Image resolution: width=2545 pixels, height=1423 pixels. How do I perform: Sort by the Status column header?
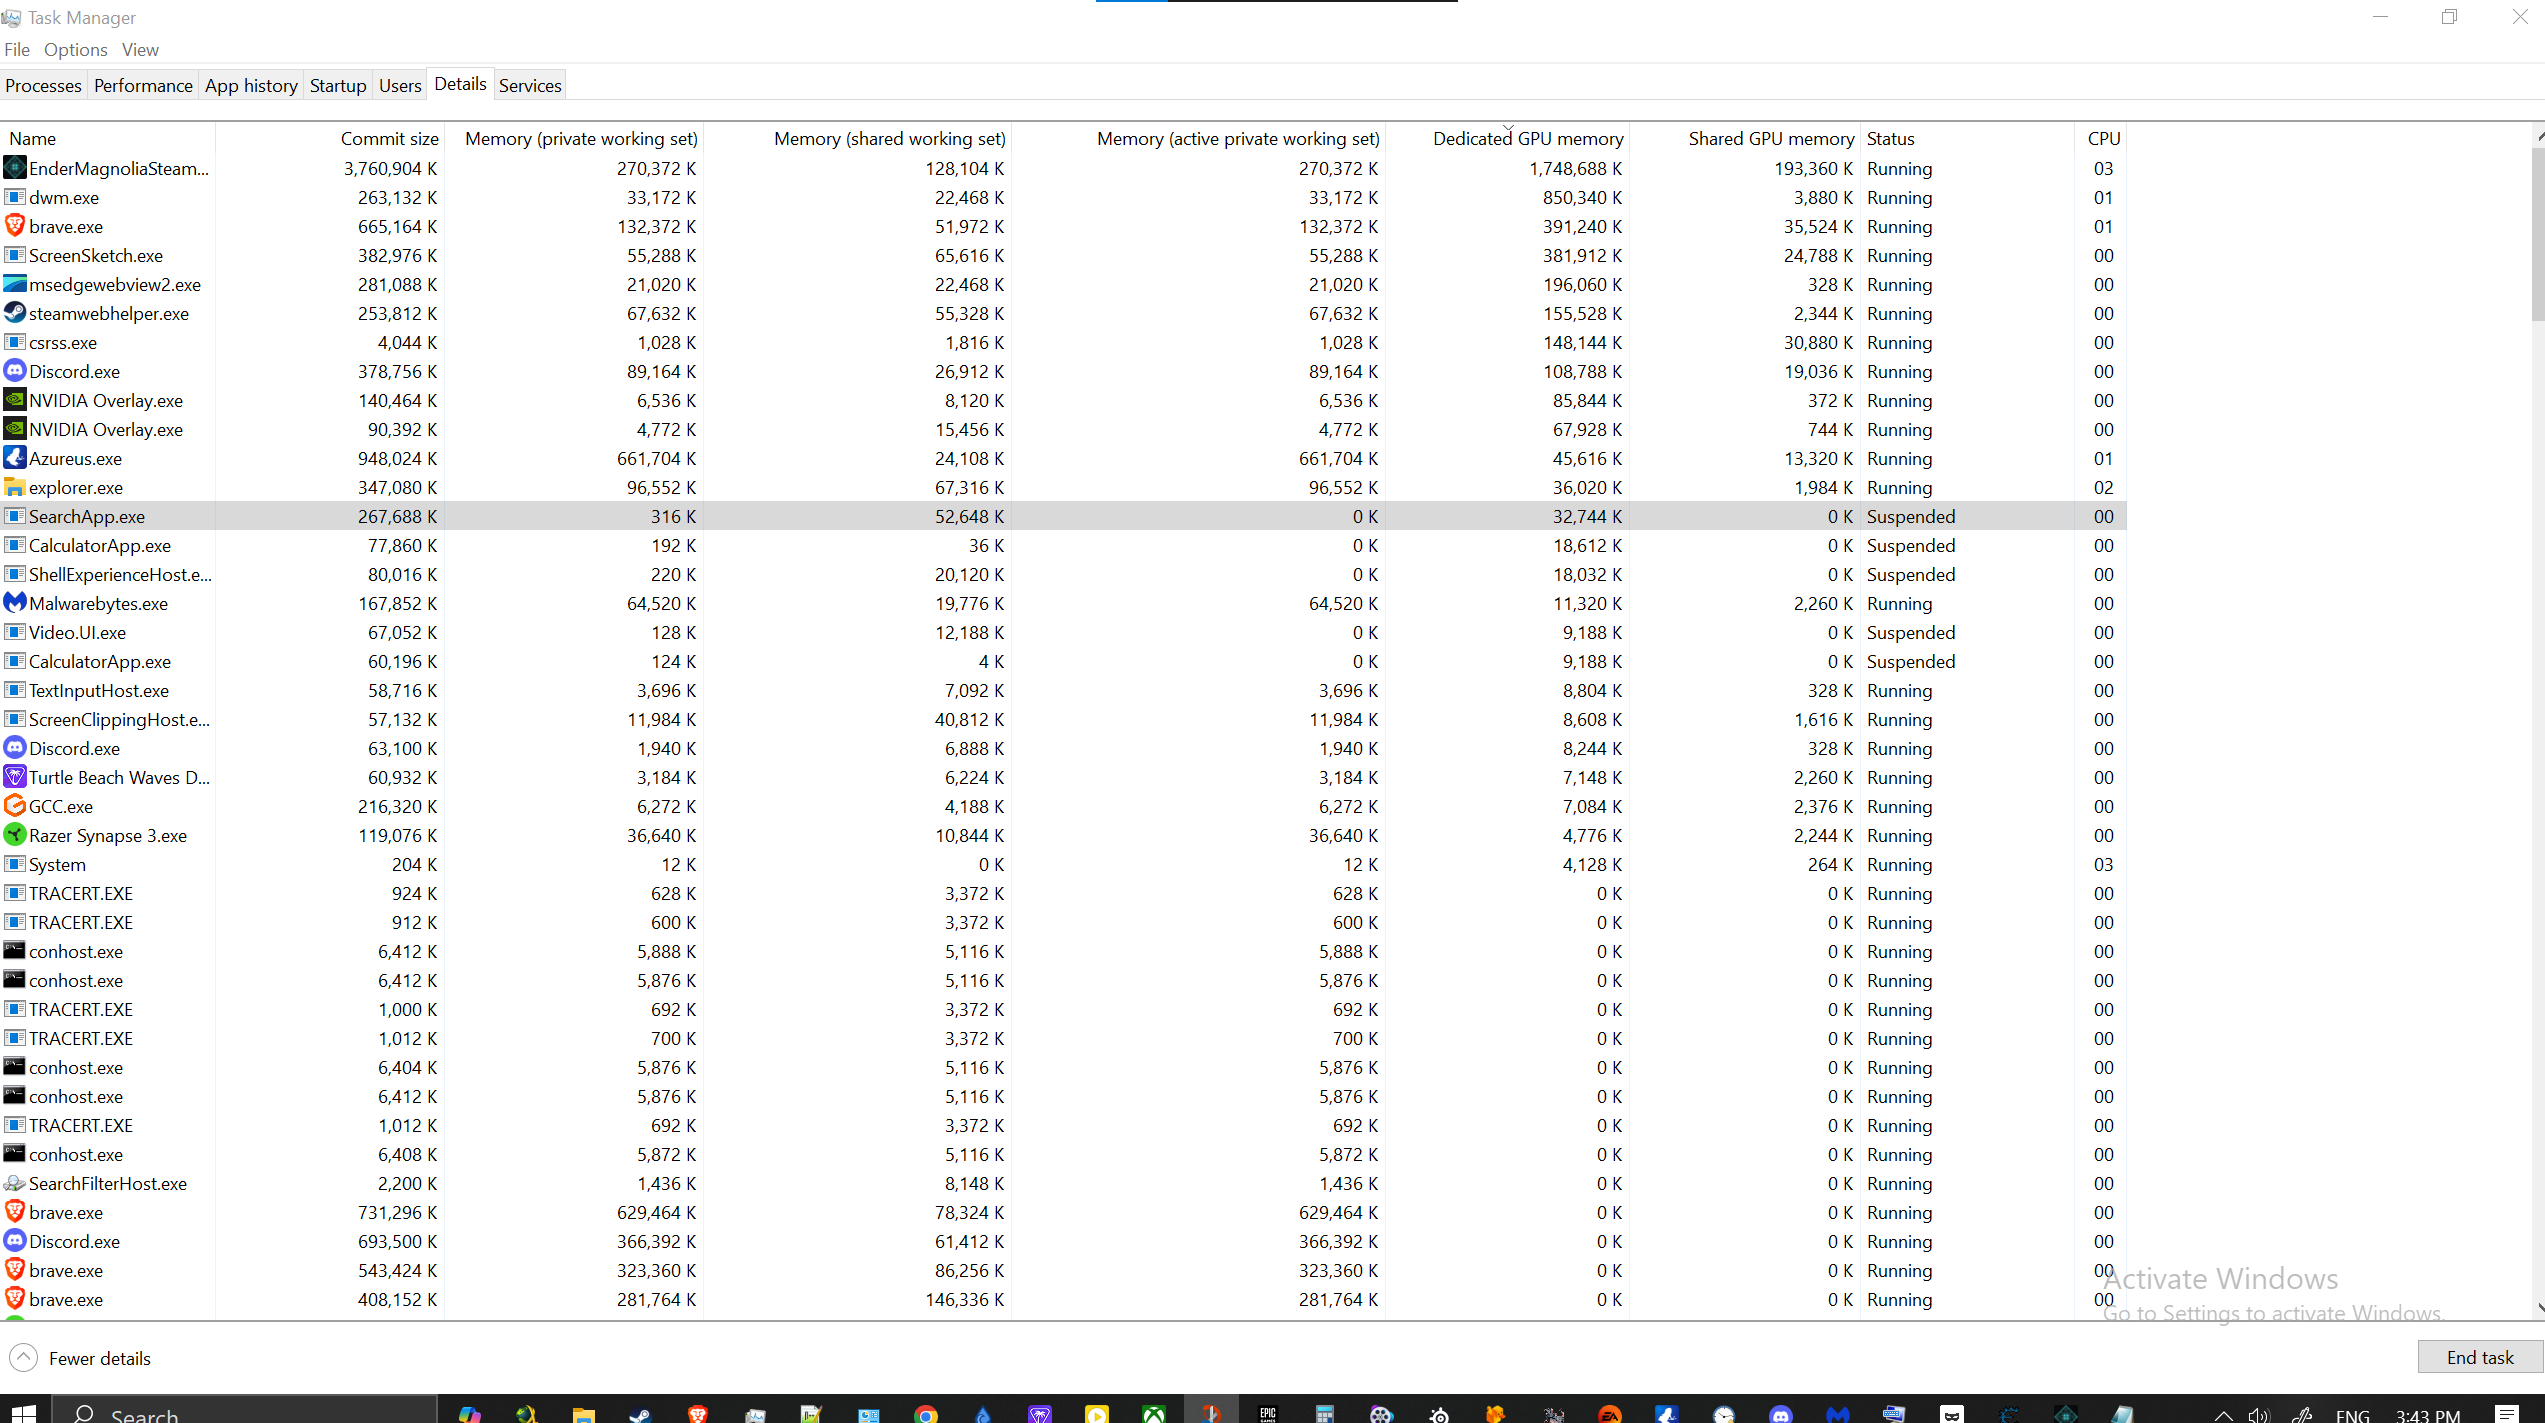pos(1967,139)
